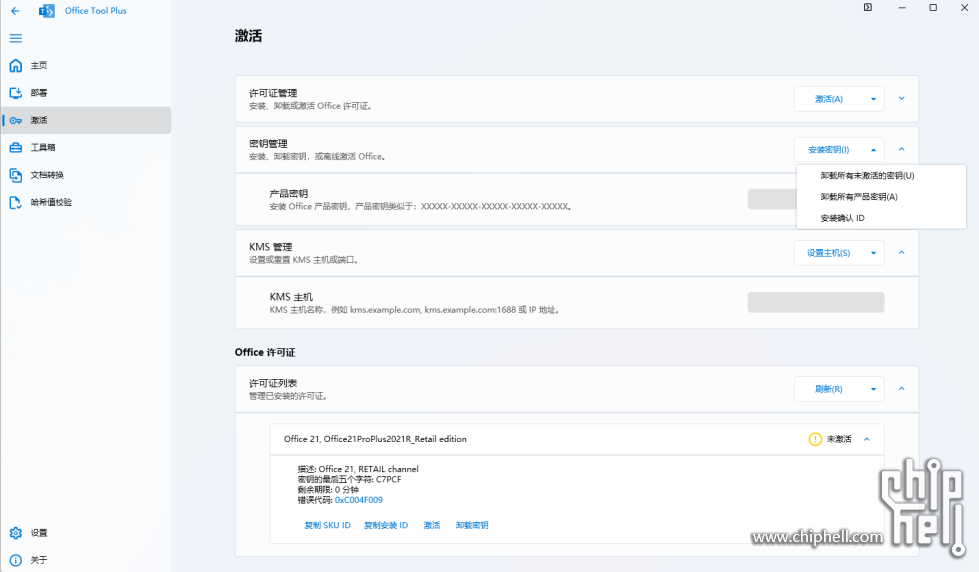Click the 产品密钥 input field

point(772,199)
